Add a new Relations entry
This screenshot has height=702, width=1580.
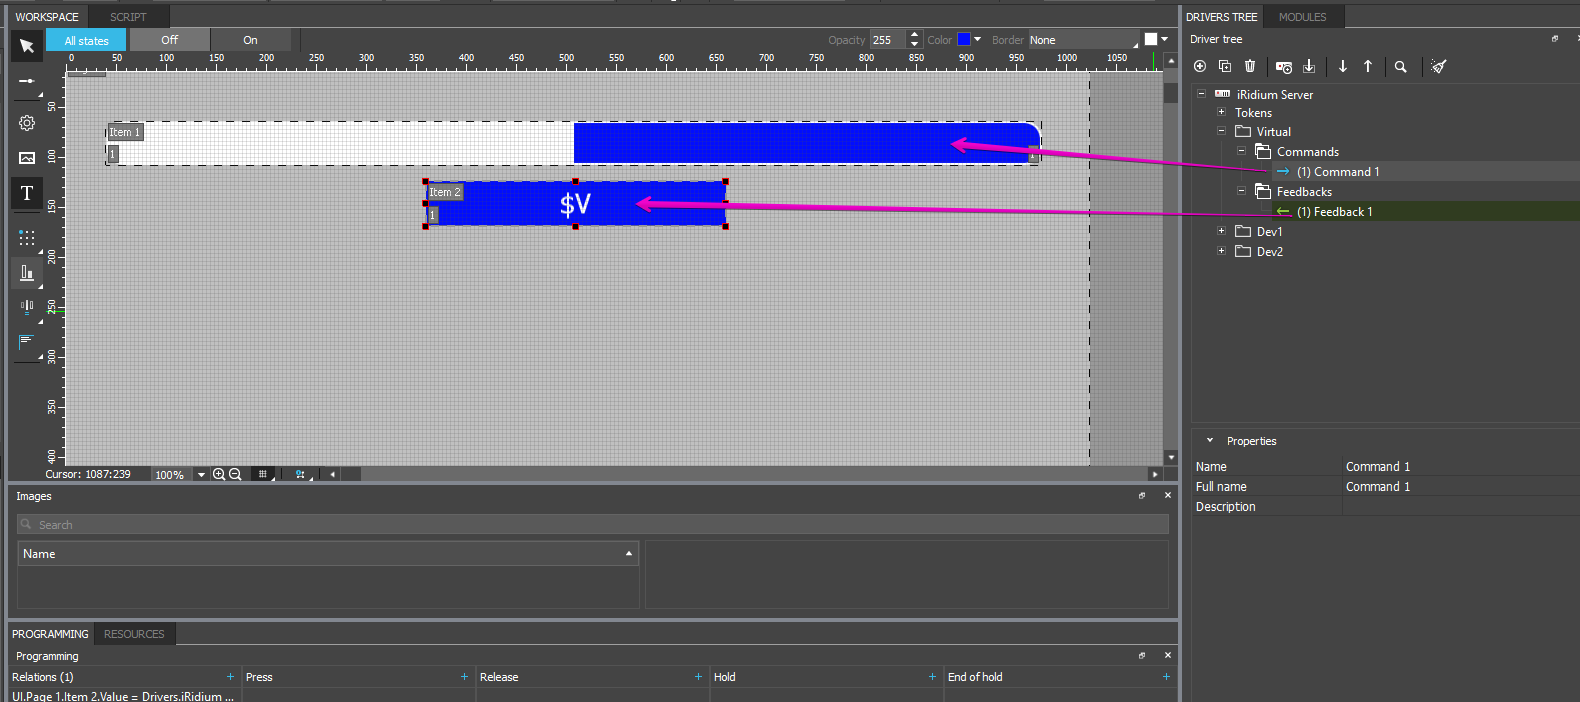pyautogui.click(x=230, y=677)
